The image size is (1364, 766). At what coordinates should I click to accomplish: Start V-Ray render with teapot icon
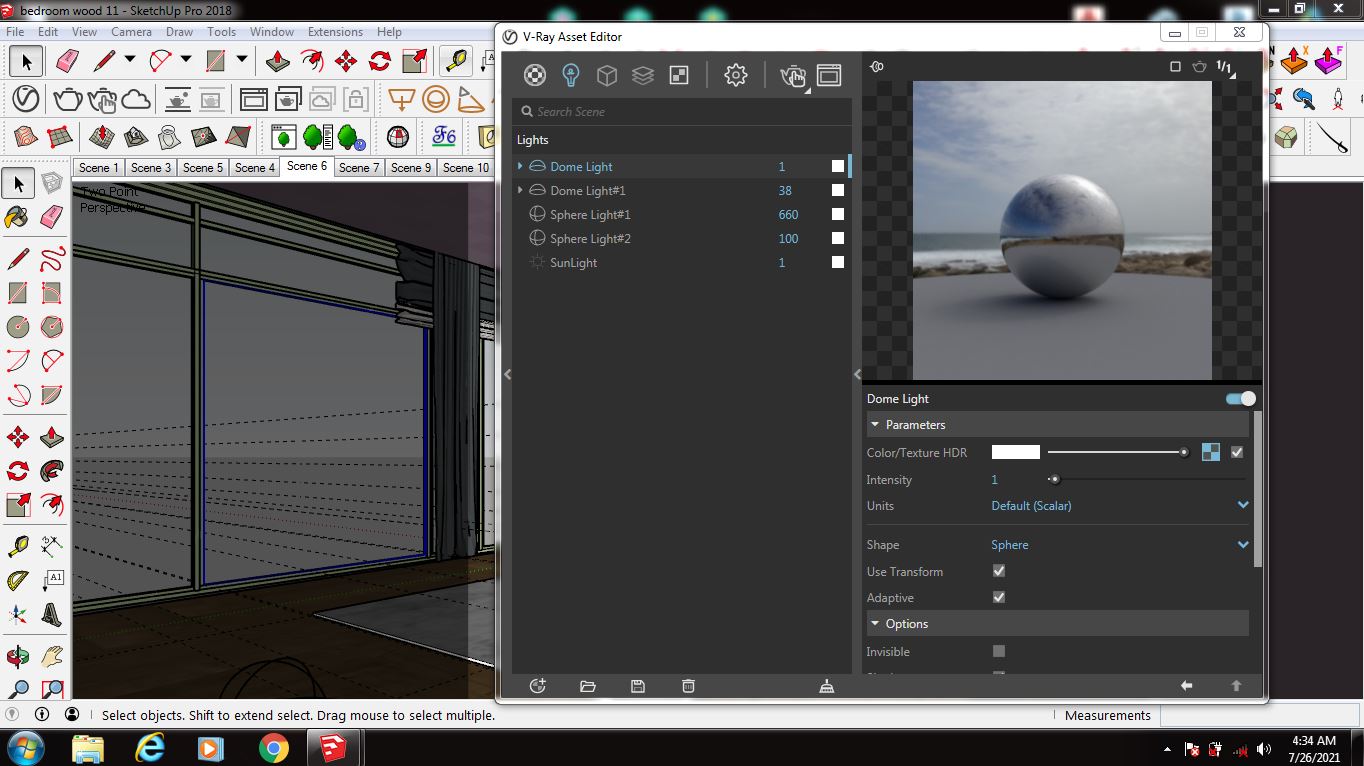67,100
